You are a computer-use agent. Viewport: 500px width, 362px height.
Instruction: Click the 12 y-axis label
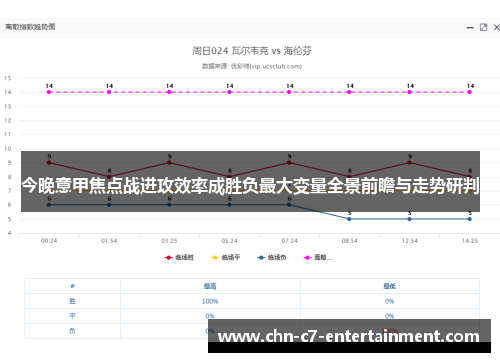click(8, 120)
